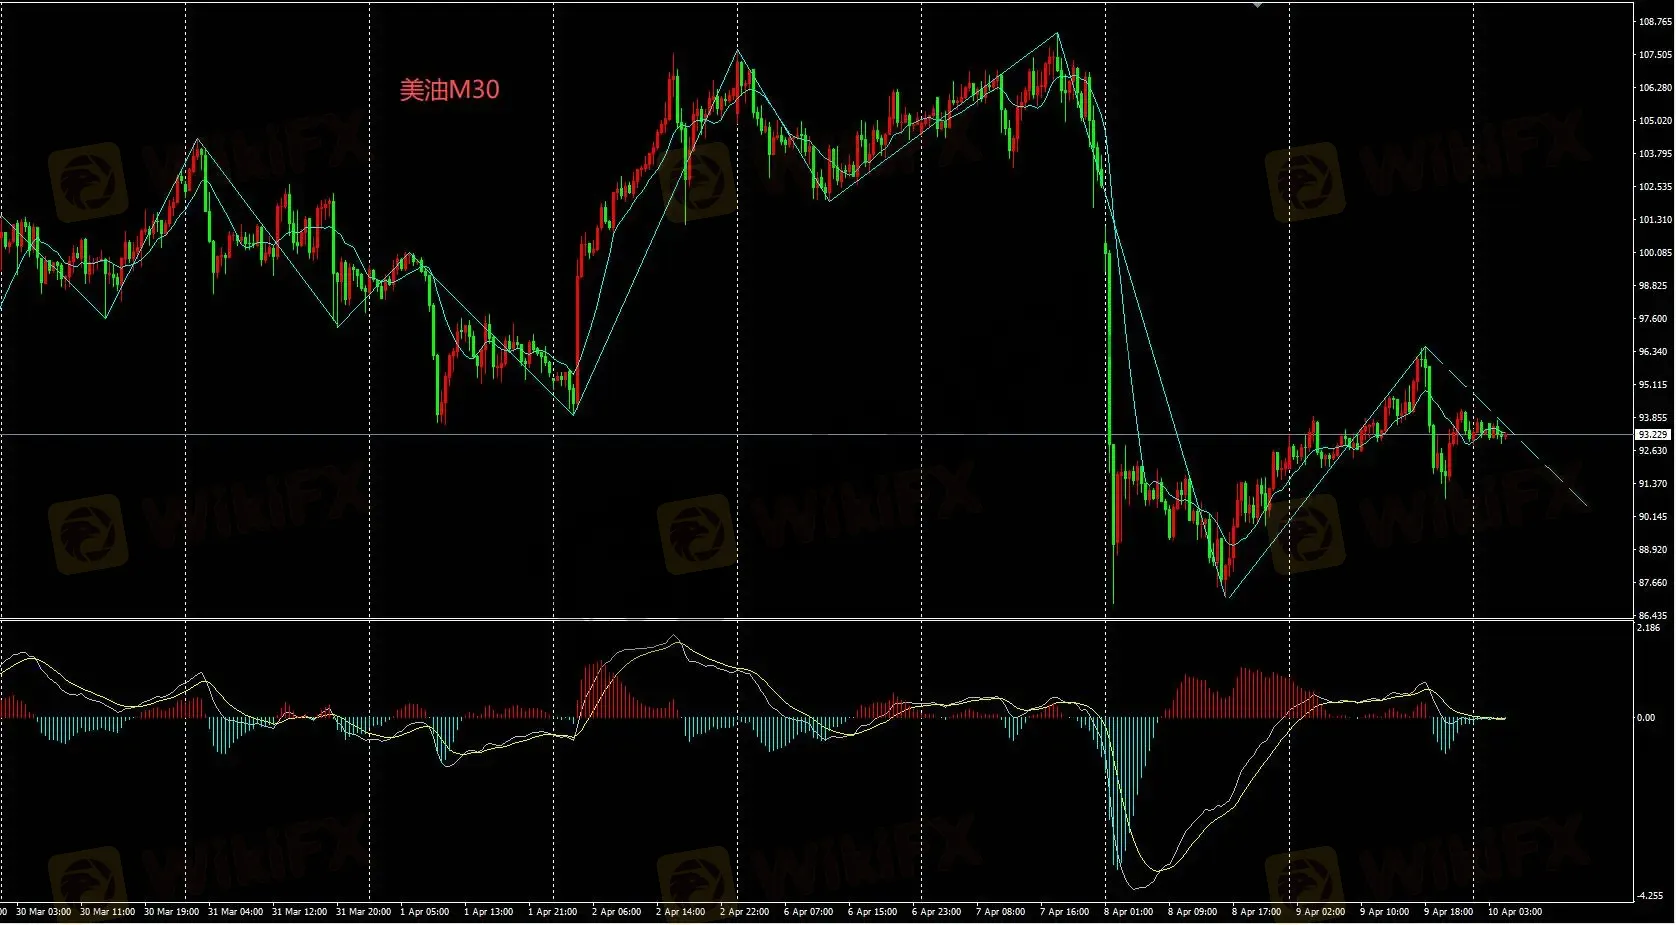
Task: Click the MACD scale value 2.186
Action: click(x=1649, y=628)
